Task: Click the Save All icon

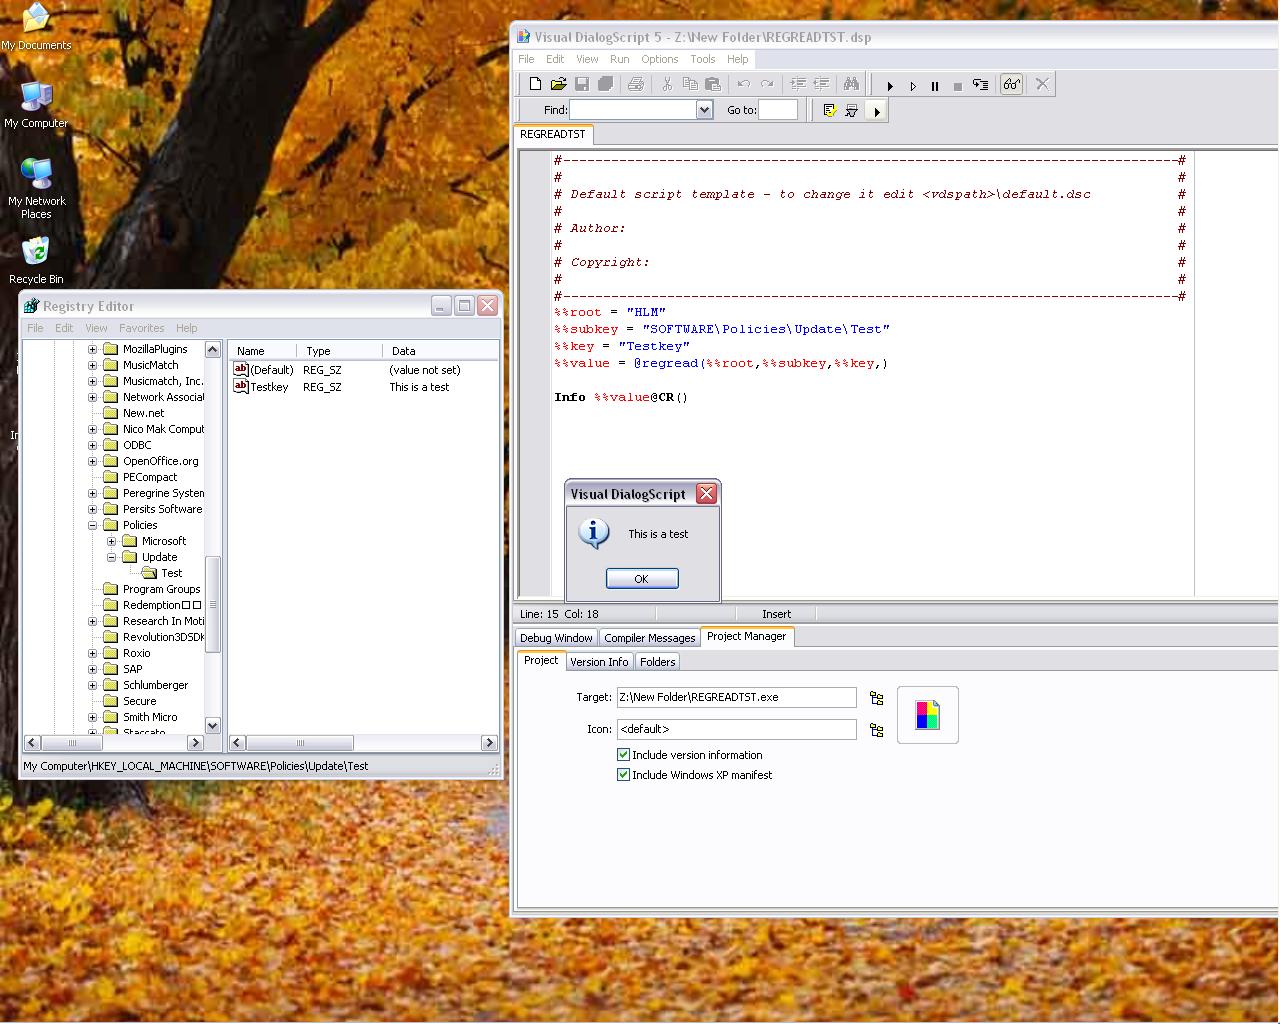Action: pos(605,85)
